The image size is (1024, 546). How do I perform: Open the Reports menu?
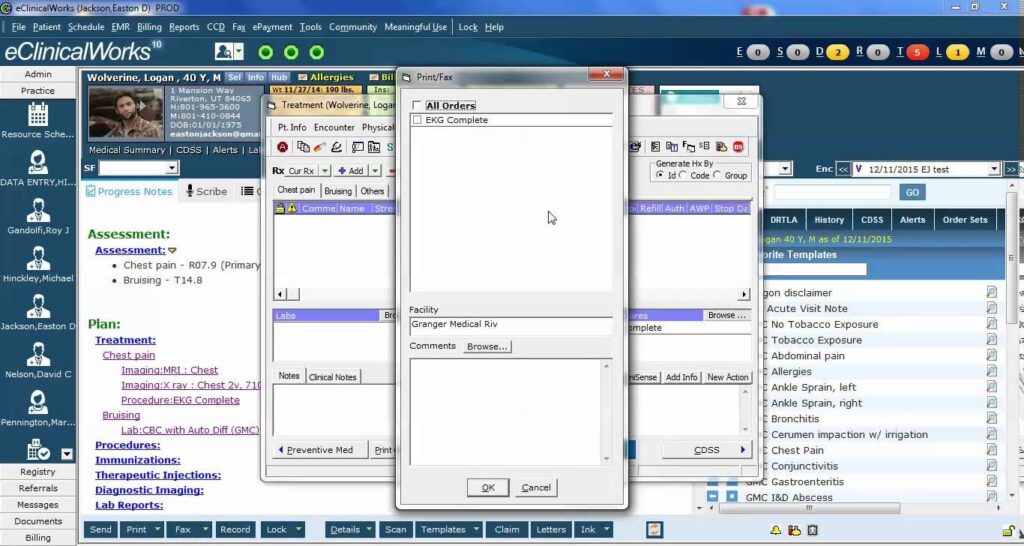(x=184, y=27)
